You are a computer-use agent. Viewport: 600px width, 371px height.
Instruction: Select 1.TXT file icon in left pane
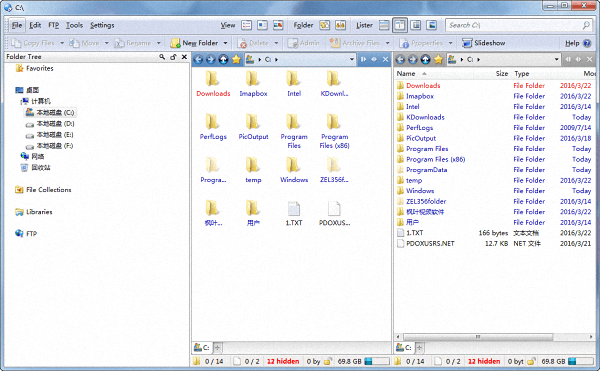coord(294,213)
